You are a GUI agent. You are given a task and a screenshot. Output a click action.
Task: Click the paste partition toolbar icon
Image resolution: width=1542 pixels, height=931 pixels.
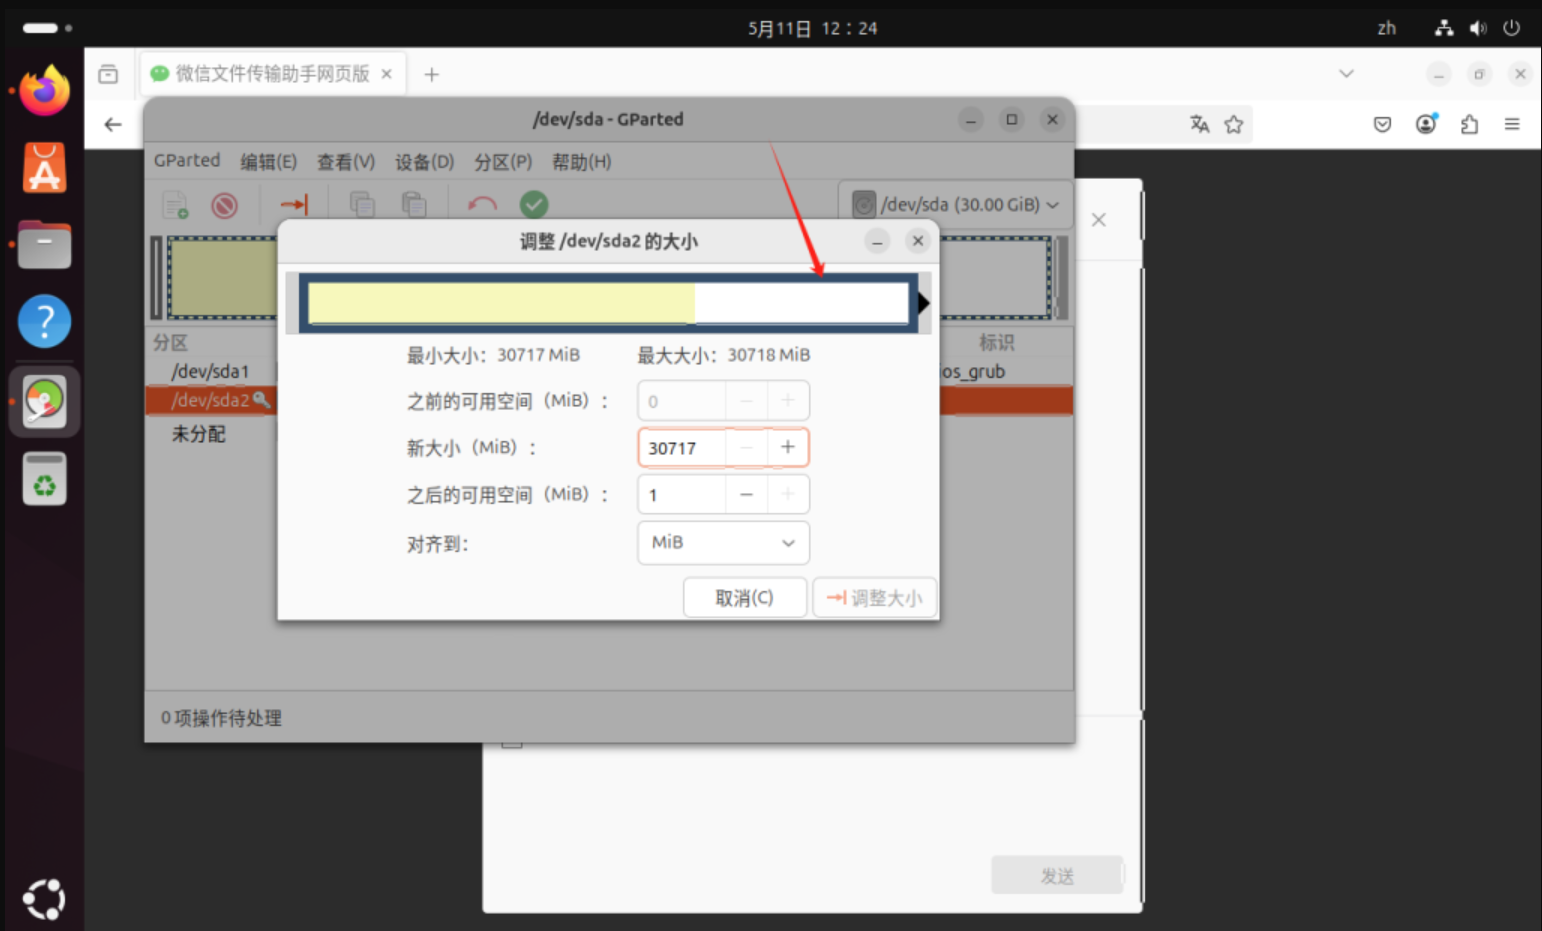[x=413, y=205]
